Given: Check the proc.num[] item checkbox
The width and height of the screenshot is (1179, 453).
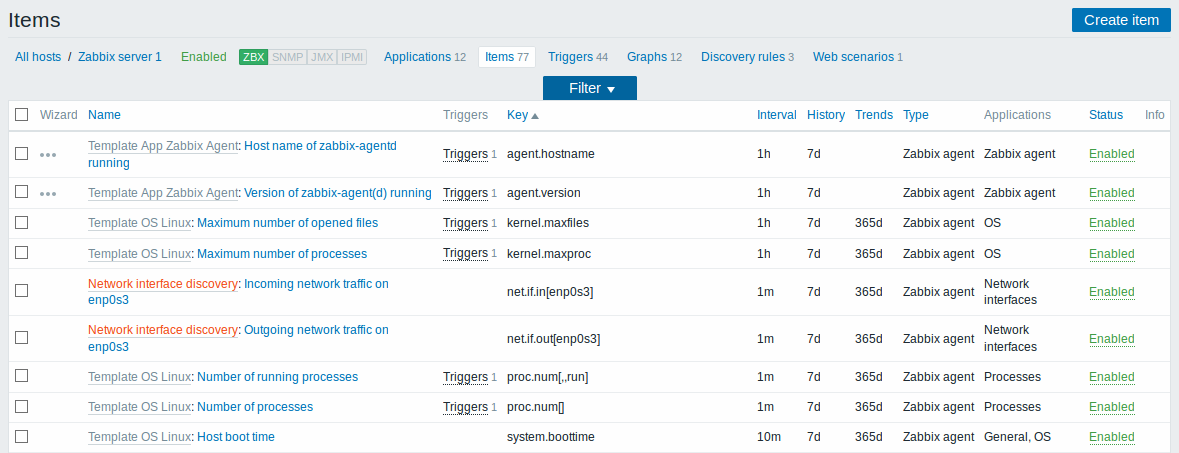Looking at the screenshot, I should (x=22, y=406).
